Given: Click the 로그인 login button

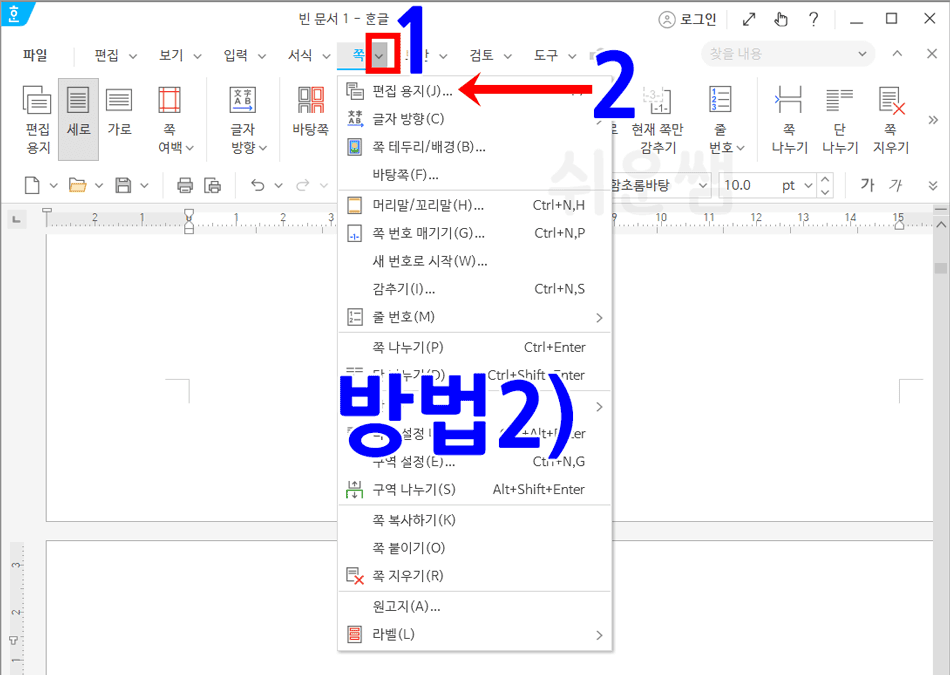Looking at the screenshot, I should point(688,19).
